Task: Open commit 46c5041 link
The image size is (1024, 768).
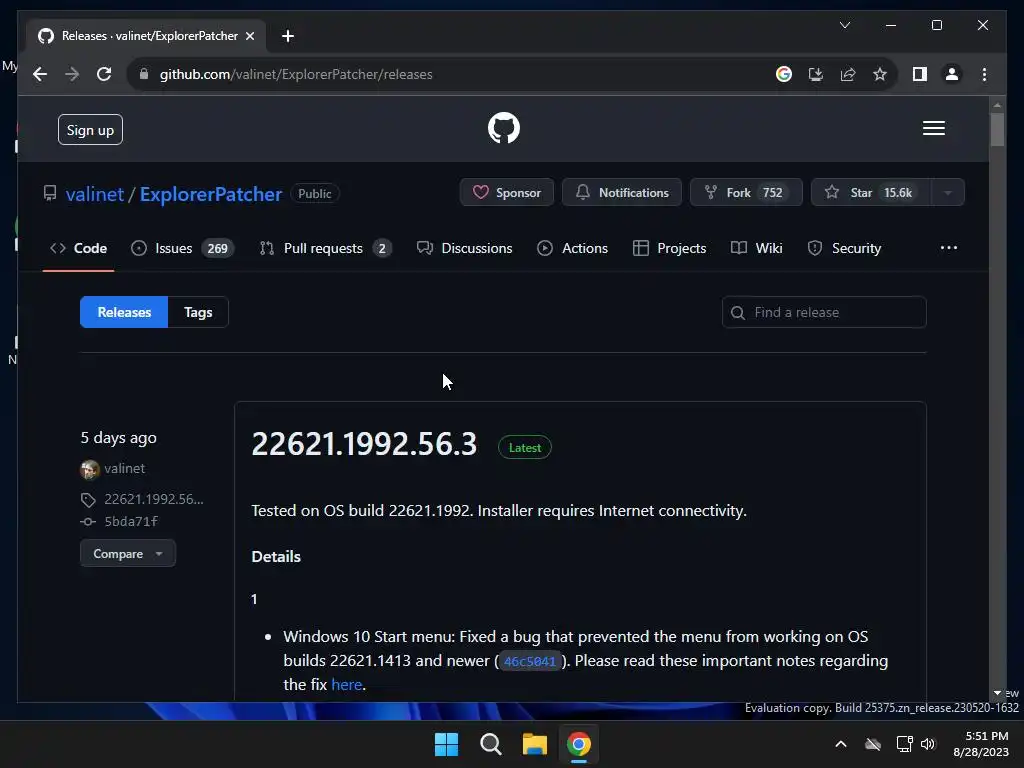Action: coord(530,662)
